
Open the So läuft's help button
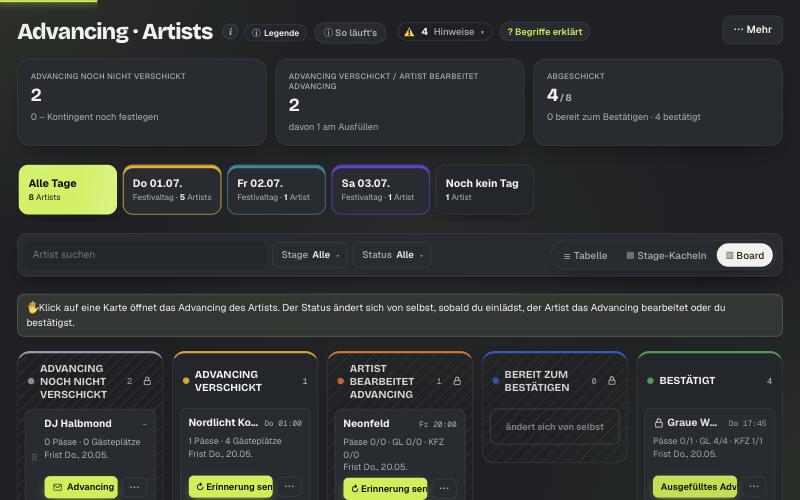[x=351, y=33]
